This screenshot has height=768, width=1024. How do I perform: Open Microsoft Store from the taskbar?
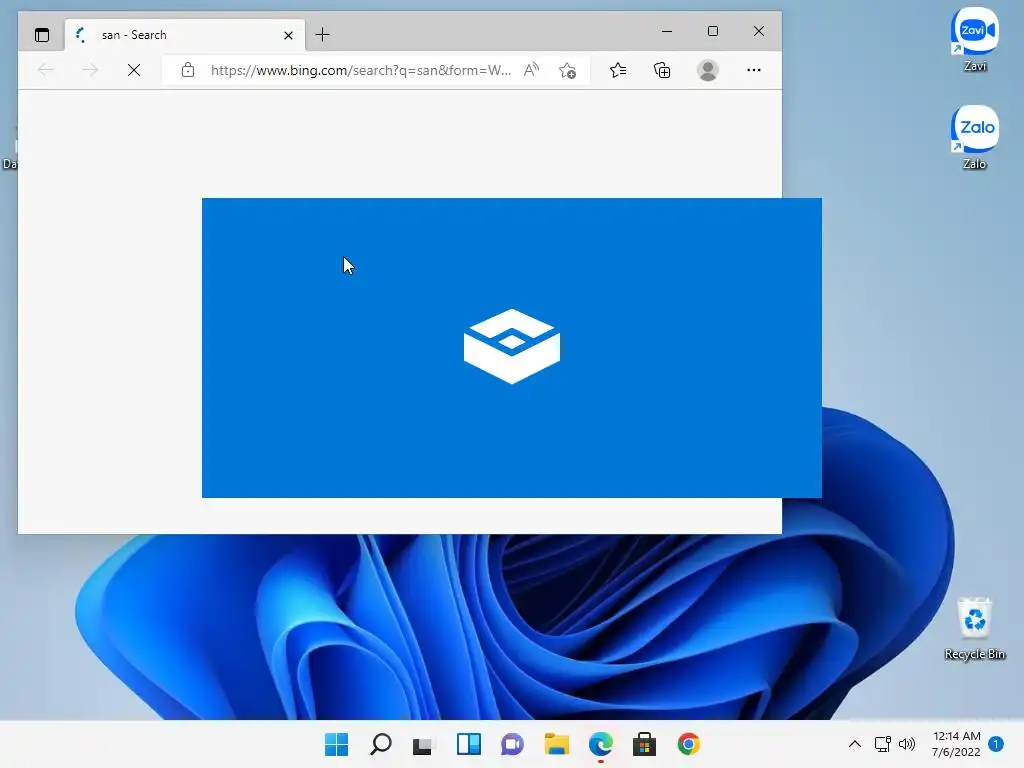645,744
